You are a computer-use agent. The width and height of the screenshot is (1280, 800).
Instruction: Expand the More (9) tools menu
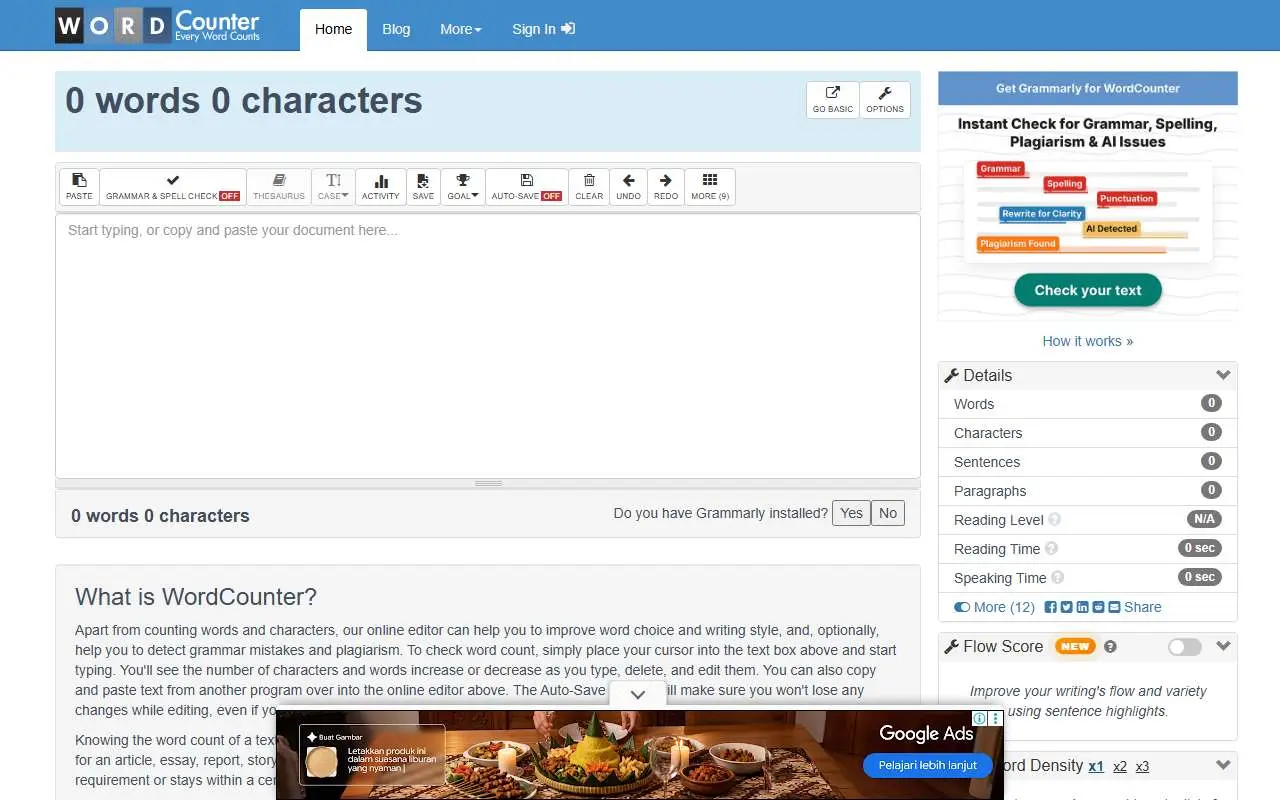click(x=710, y=187)
